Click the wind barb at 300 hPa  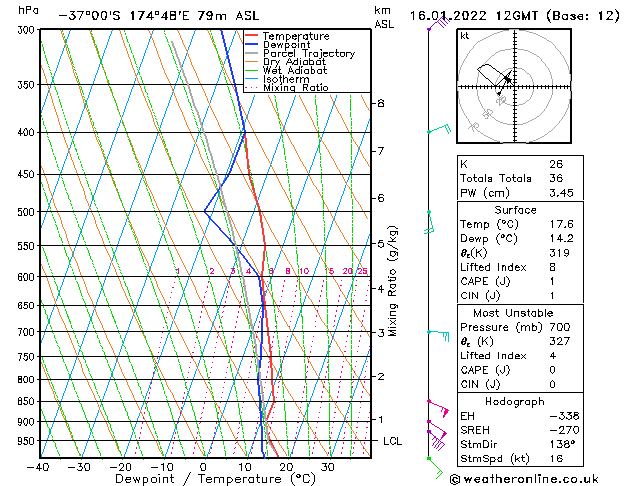click(x=438, y=23)
